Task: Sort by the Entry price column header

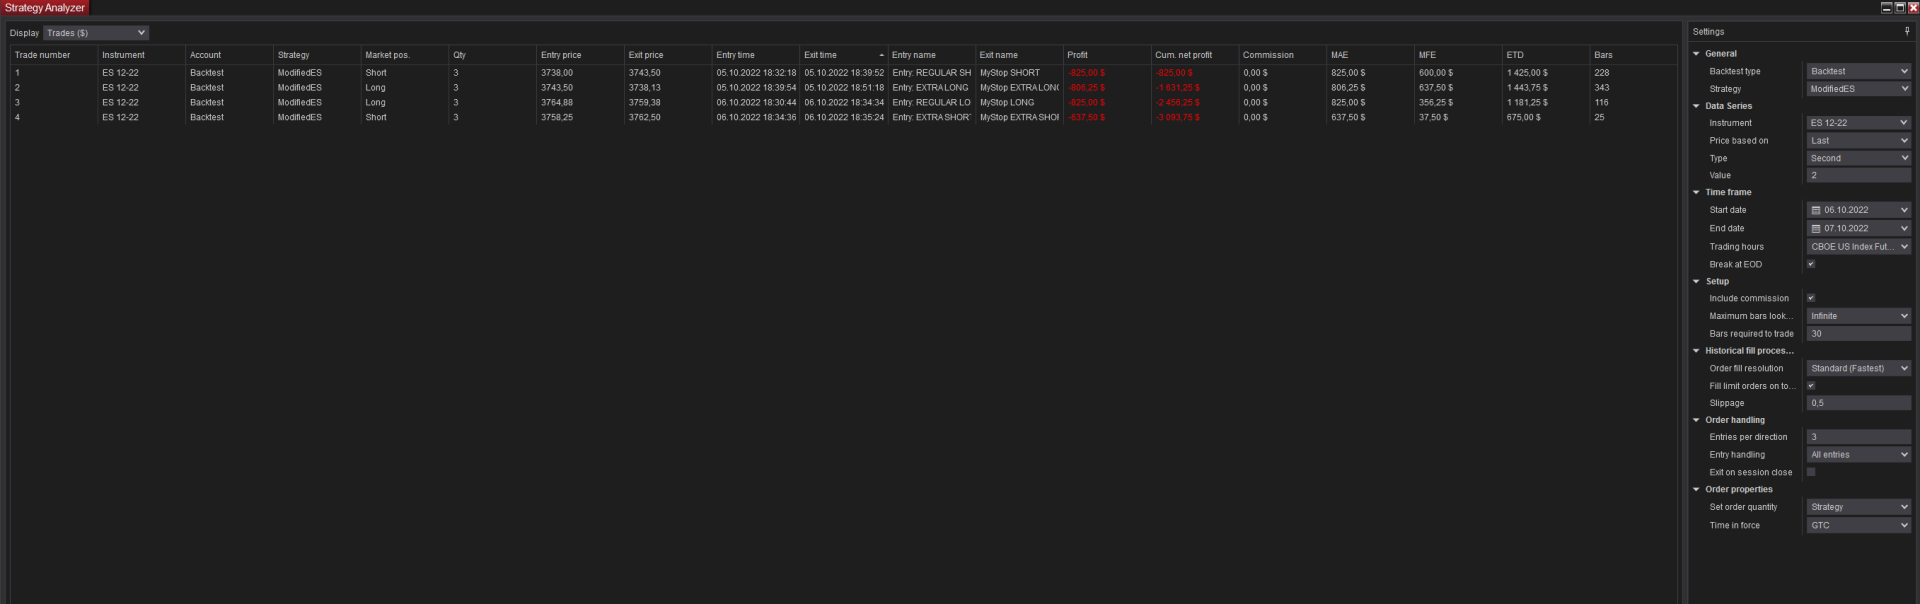Action: click(x=580, y=55)
